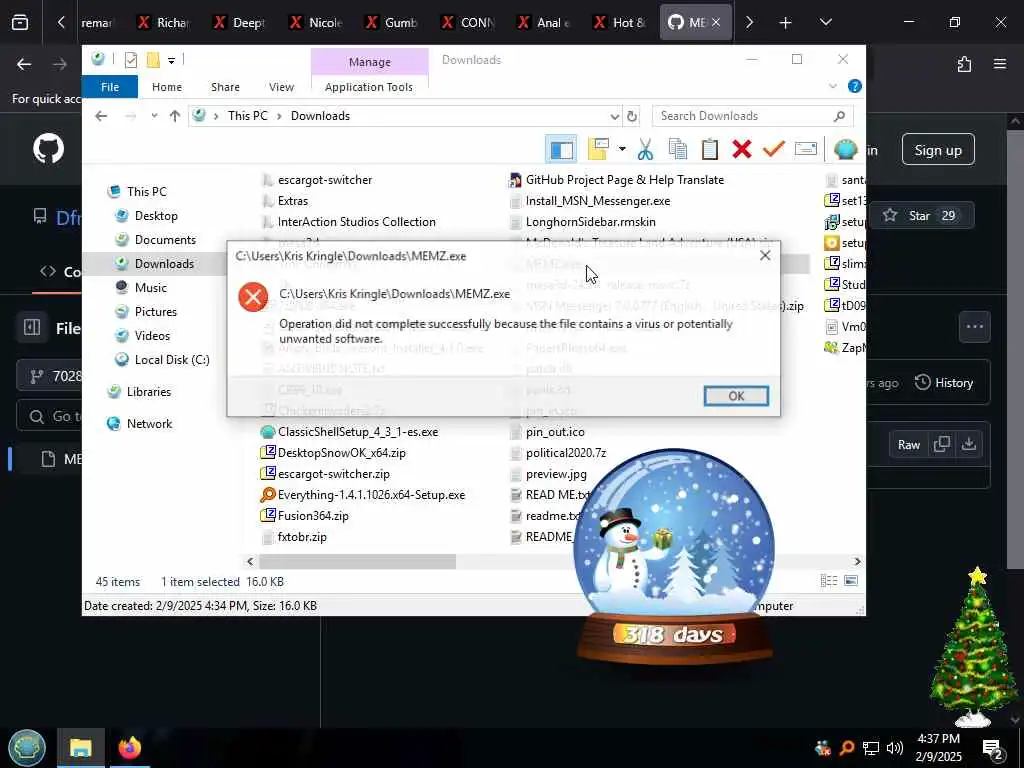Viewport: 1024px width, 768px height.
Task: Select Videos in the navigation pane
Action: (152, 336)
